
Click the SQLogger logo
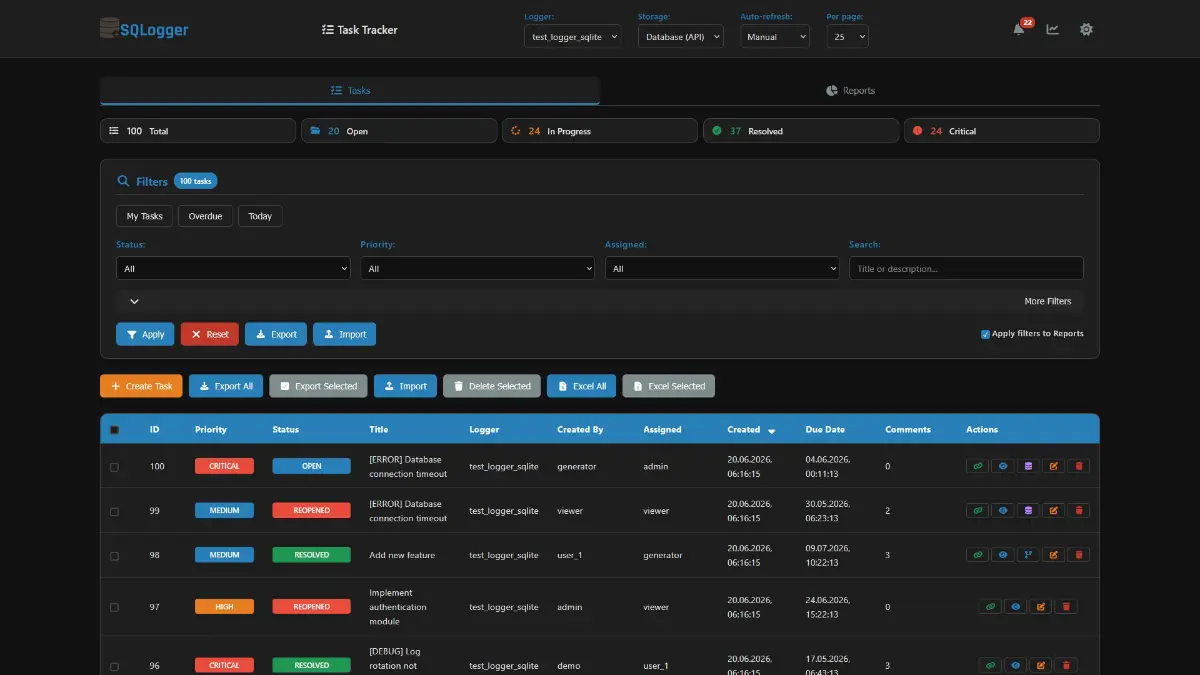tap(144, 30)
